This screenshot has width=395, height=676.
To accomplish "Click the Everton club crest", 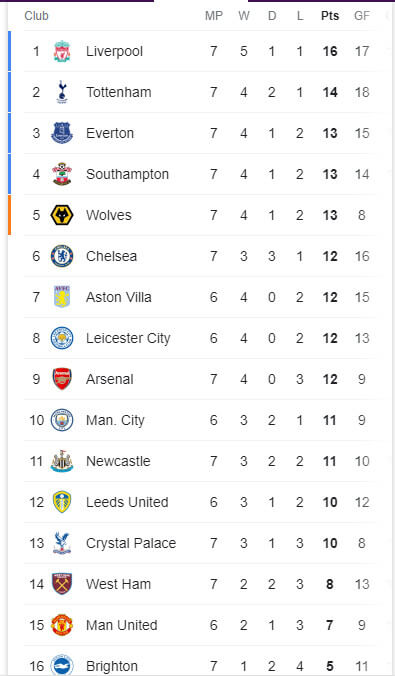I will 62,133.
